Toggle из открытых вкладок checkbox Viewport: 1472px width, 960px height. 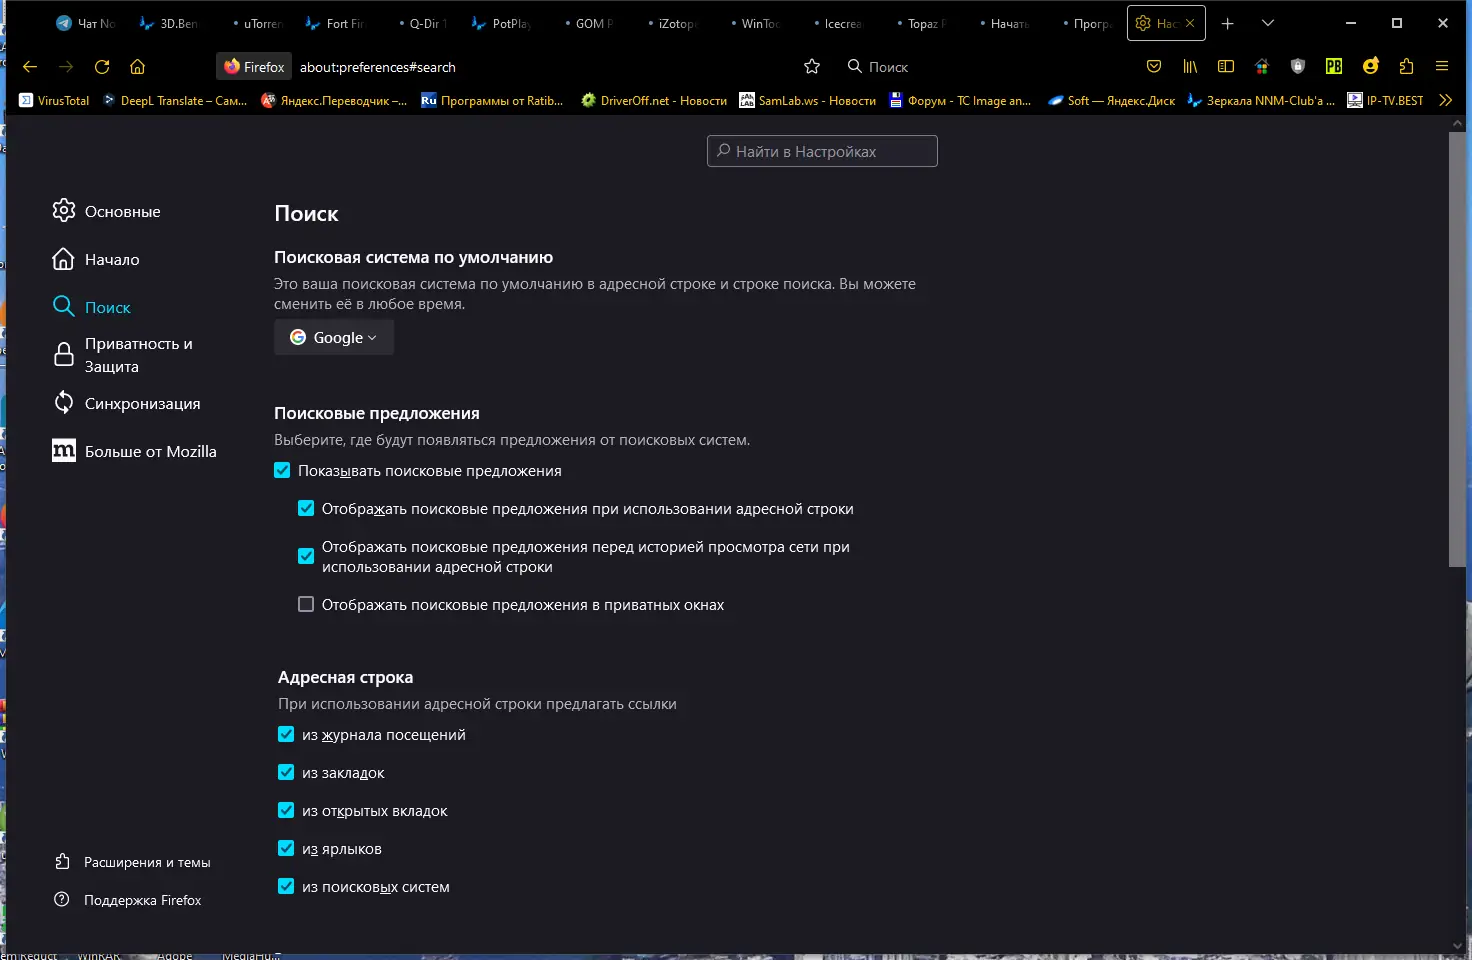tap(286, 810)
